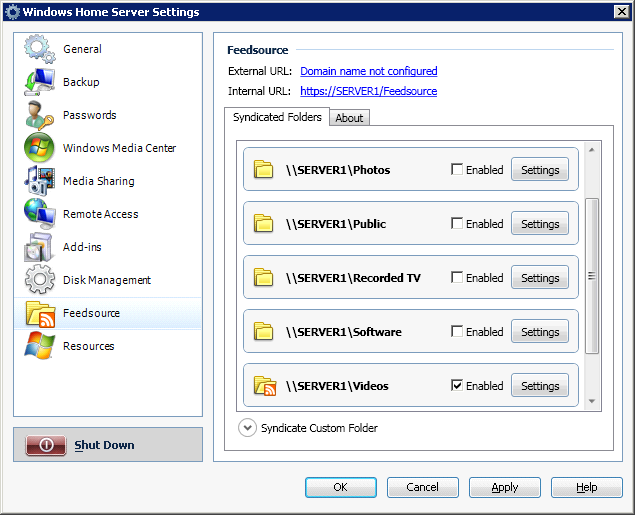
Task: Click the title bar gear icon
Action: pyautogui.click(x=12, y=12)
